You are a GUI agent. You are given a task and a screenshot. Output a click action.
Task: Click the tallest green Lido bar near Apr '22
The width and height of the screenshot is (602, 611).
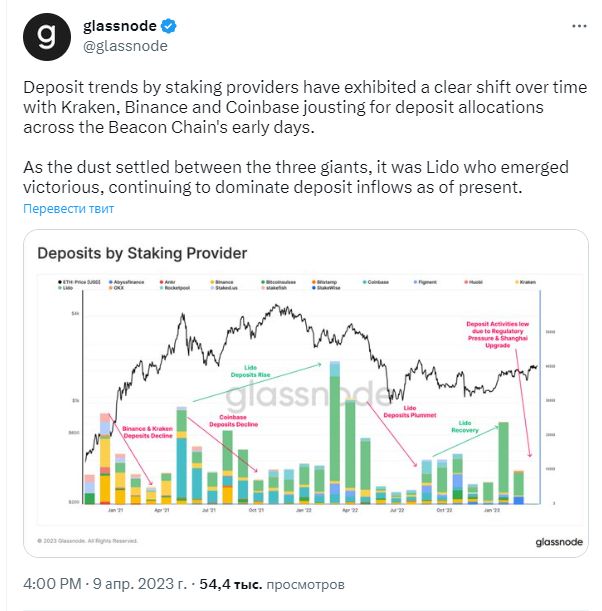pos(335,423)
